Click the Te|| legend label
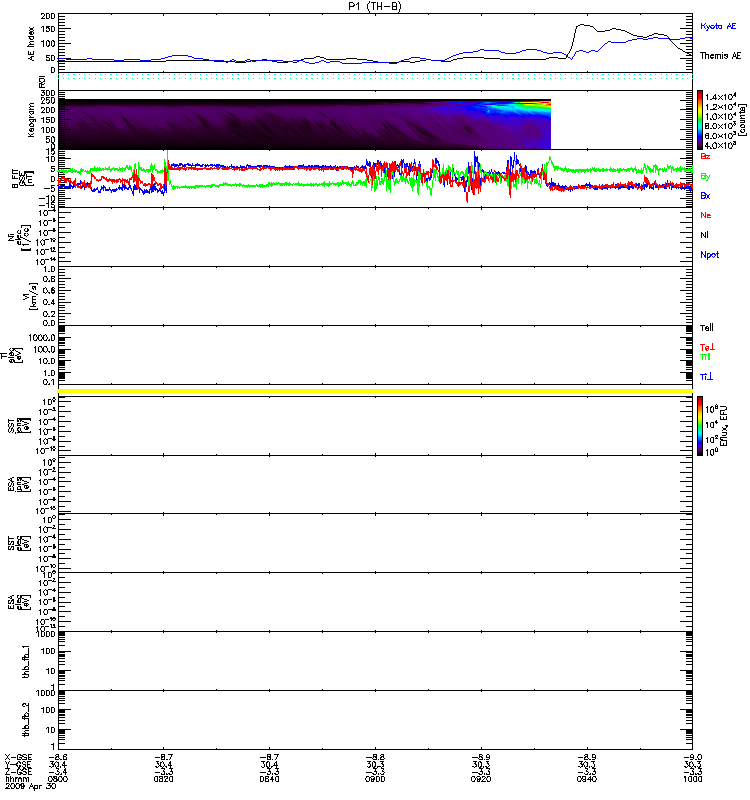The height and width of the screenshot is (800, 750). click(707, 328)
